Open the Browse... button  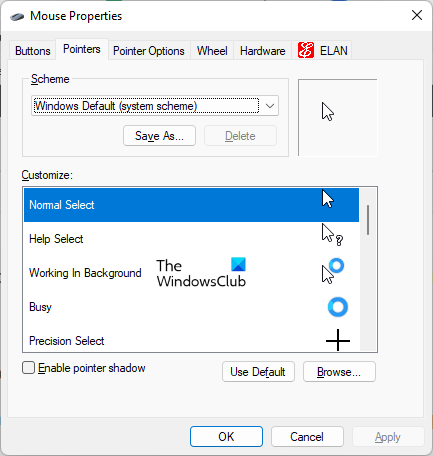[x=339, y=372]
